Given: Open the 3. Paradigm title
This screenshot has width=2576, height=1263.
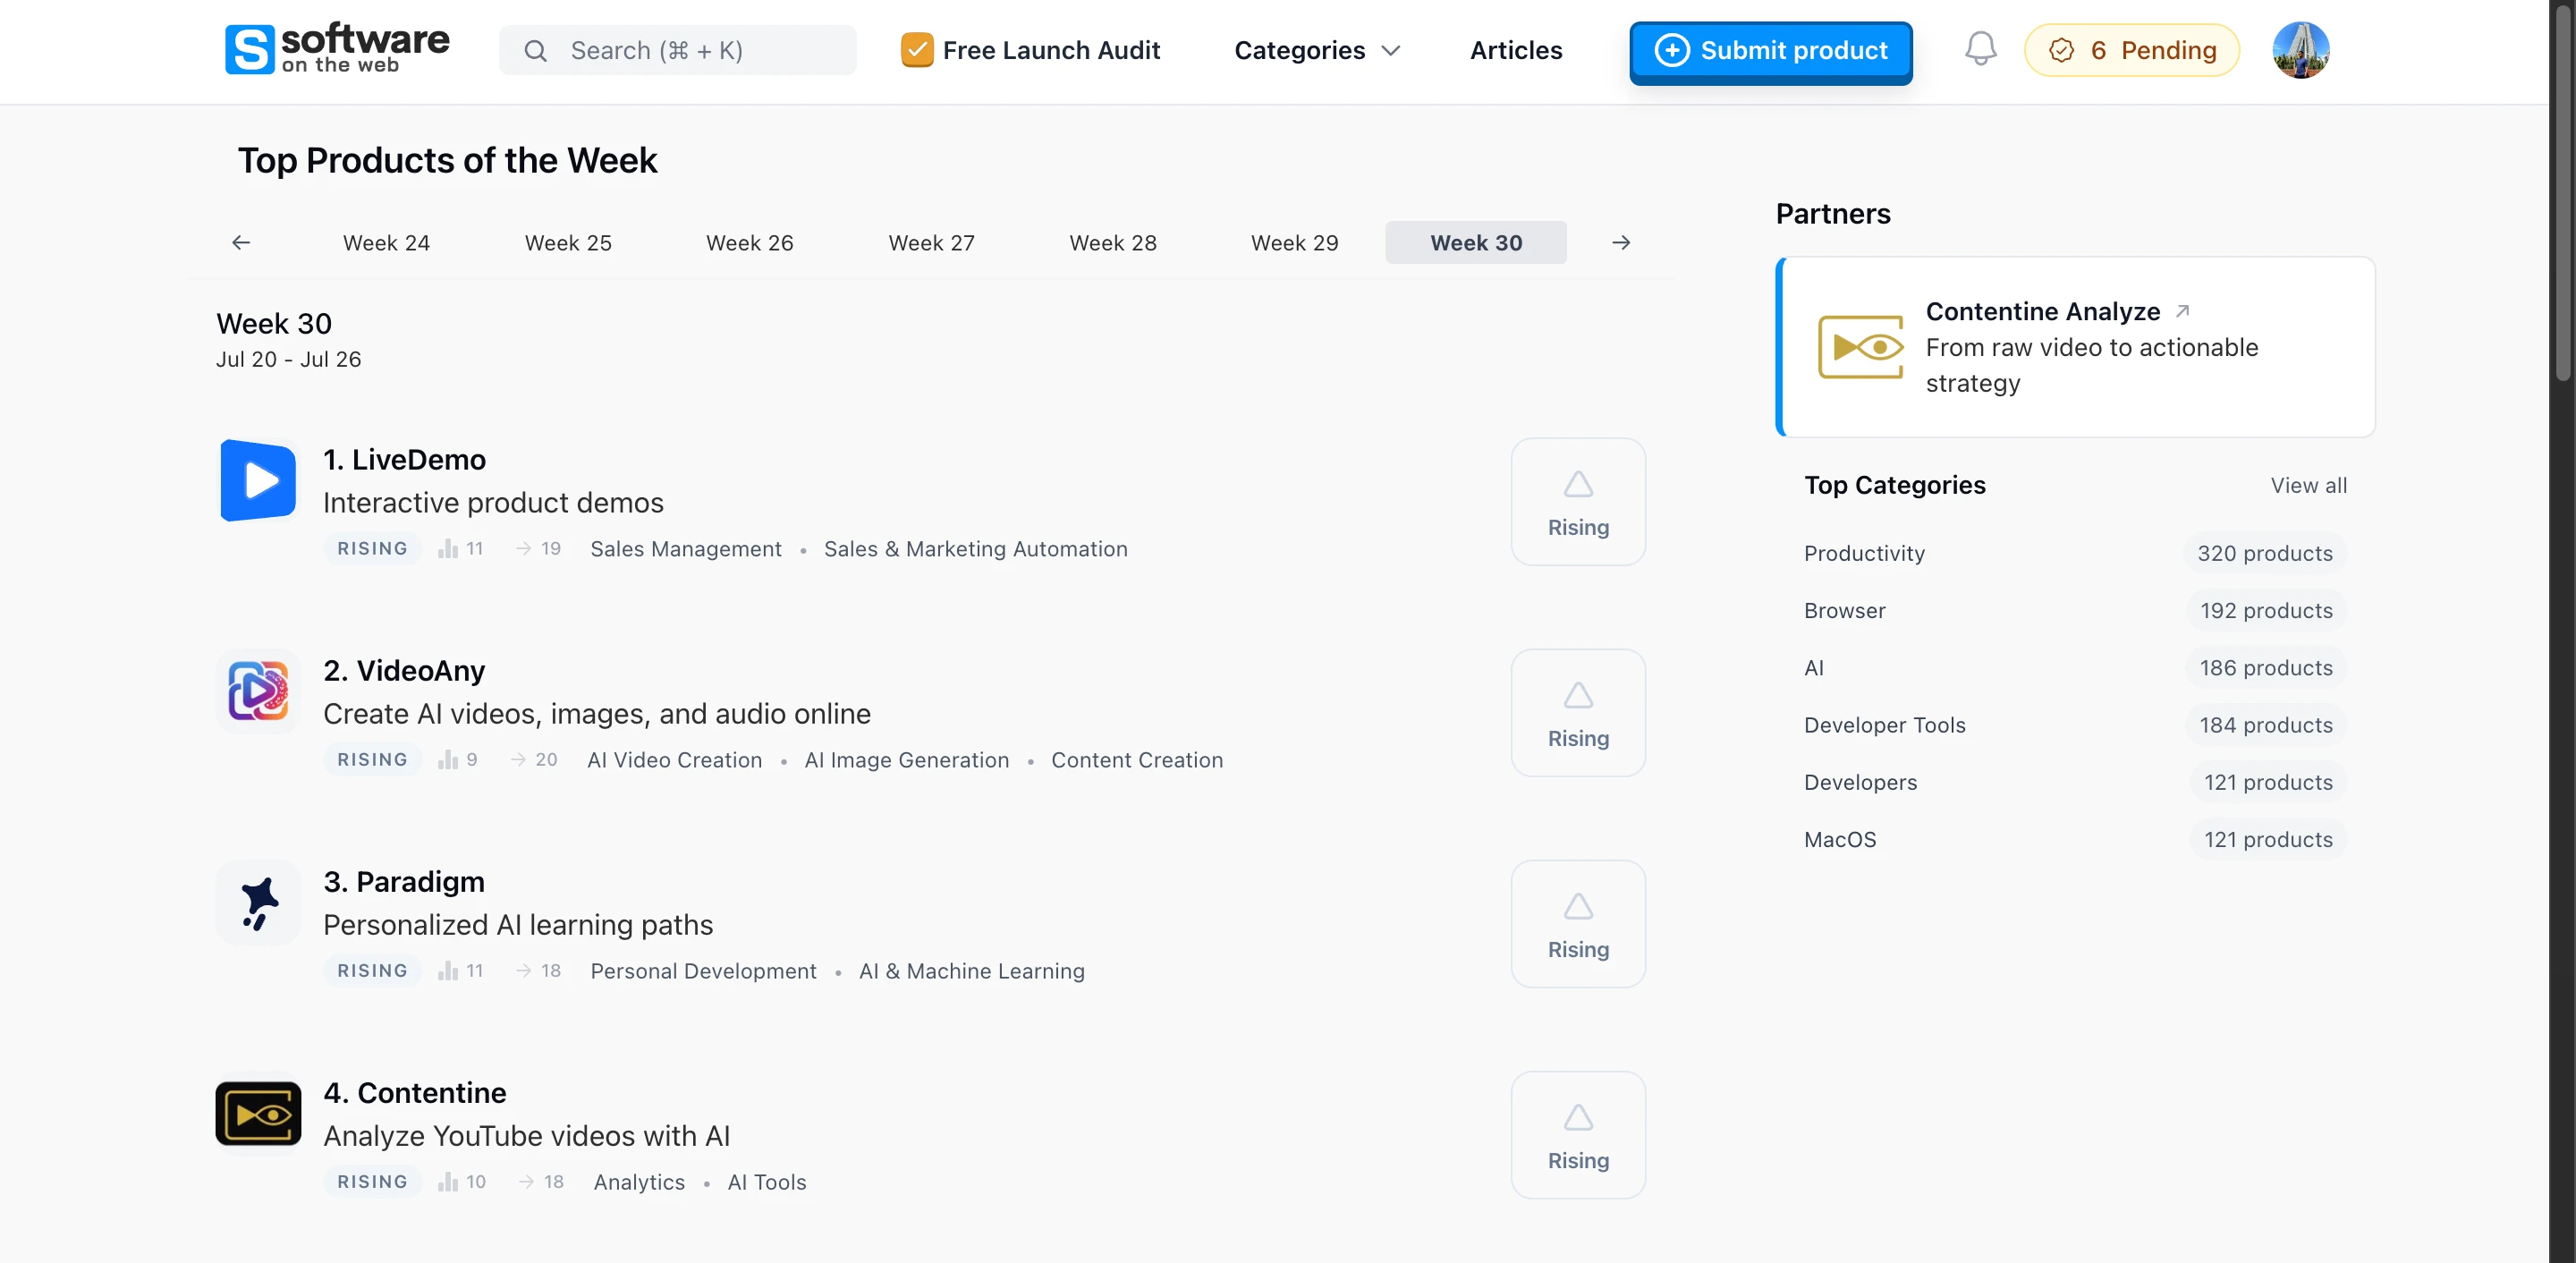Looking at the screenshot, I should [404, 881].
